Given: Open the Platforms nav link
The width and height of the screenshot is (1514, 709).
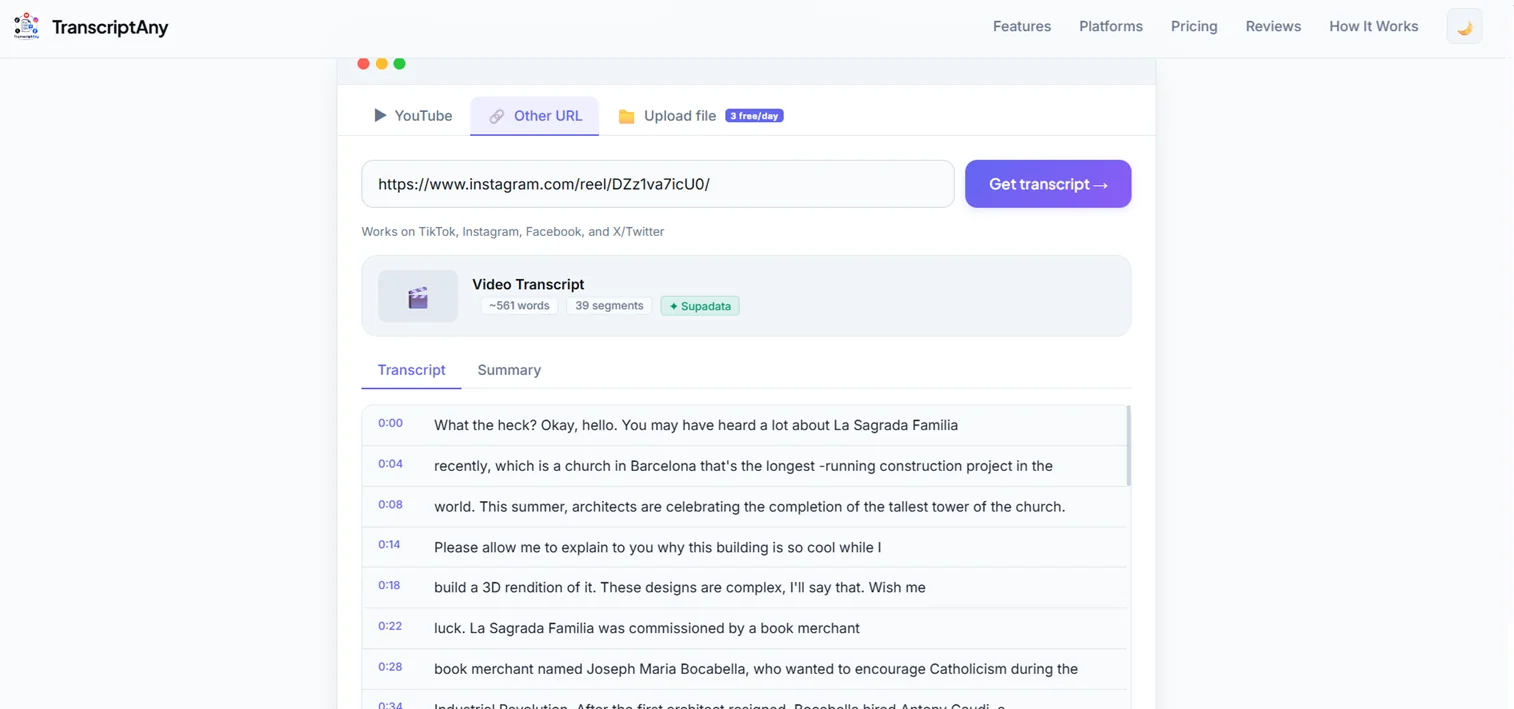Looking at the screenshot, I should [x=1110, y=26].
